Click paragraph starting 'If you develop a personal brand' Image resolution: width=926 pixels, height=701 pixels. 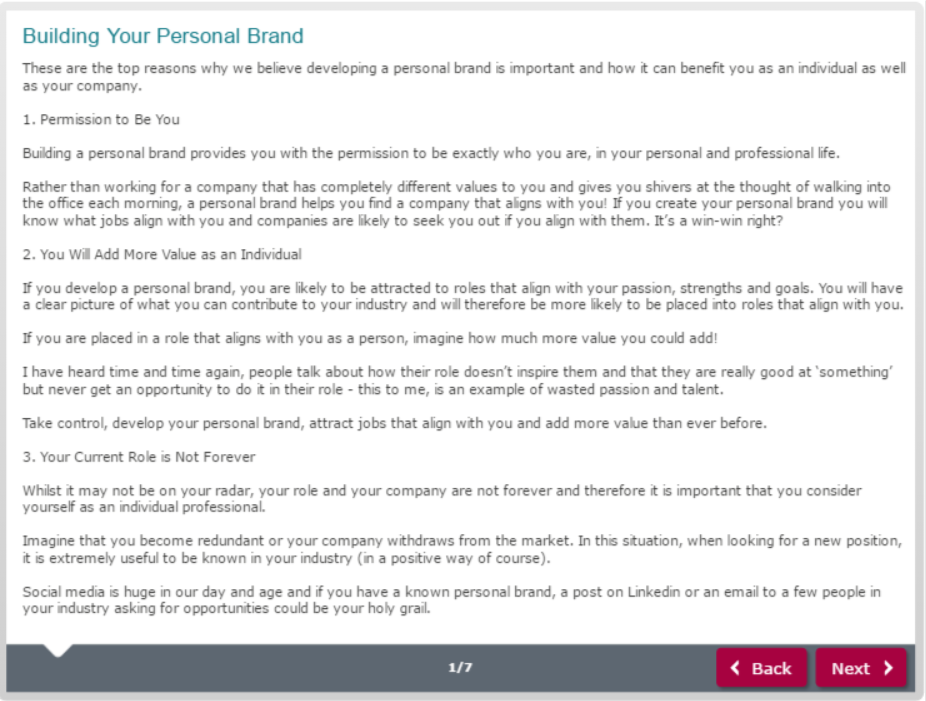pos(463,296)
